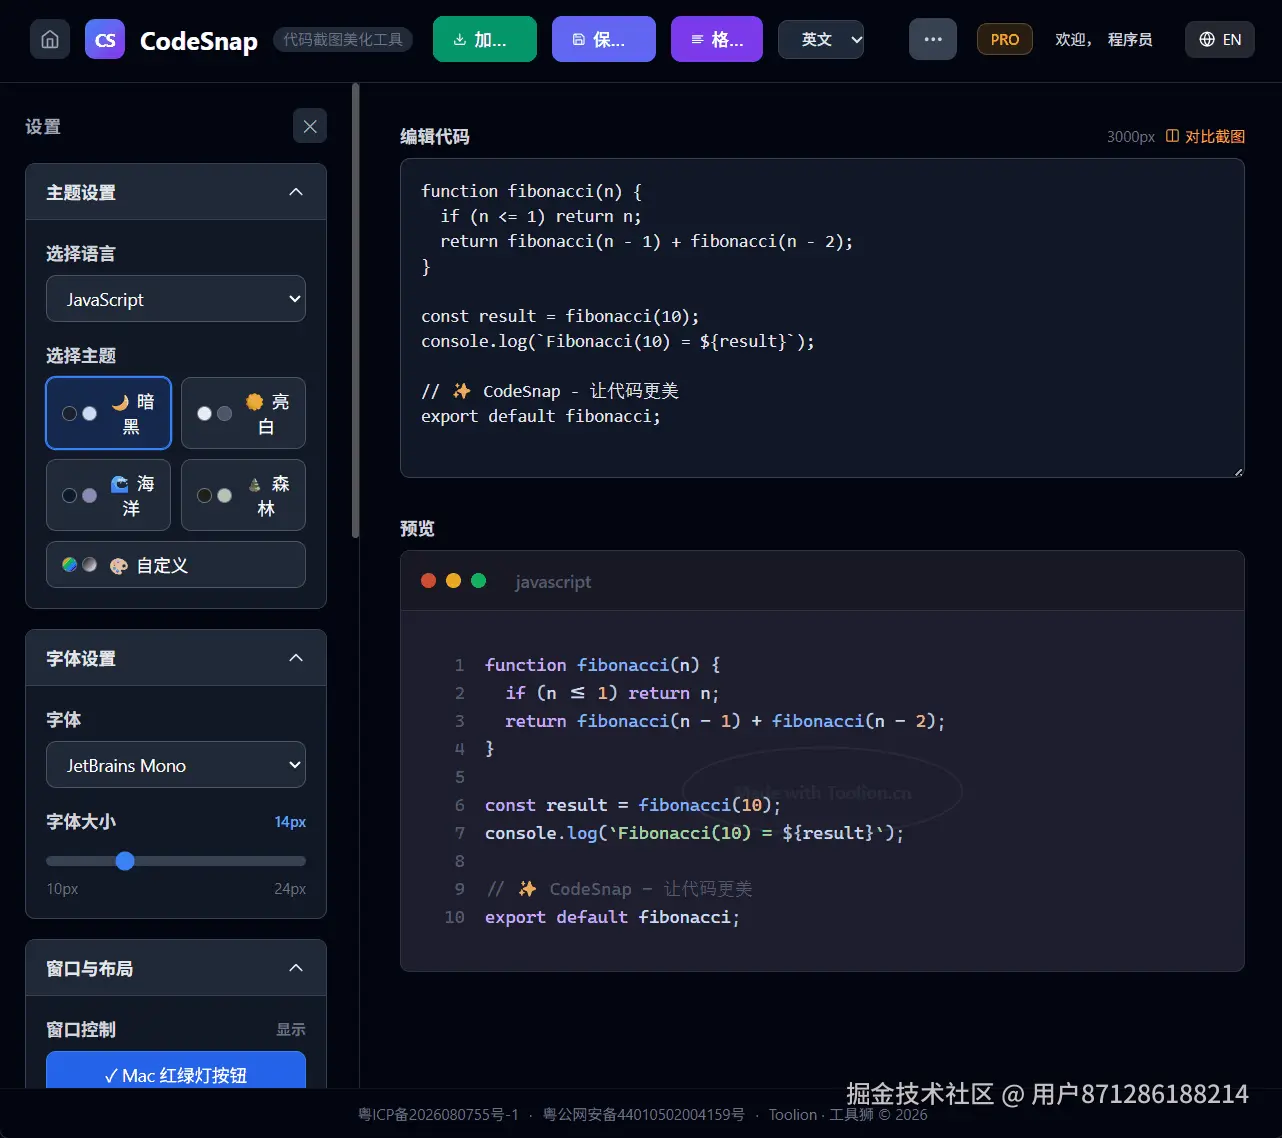Click inside the 编辑代码 code textarea
The height and width of the screenshot is (1138, 1282).
point(822,318)
